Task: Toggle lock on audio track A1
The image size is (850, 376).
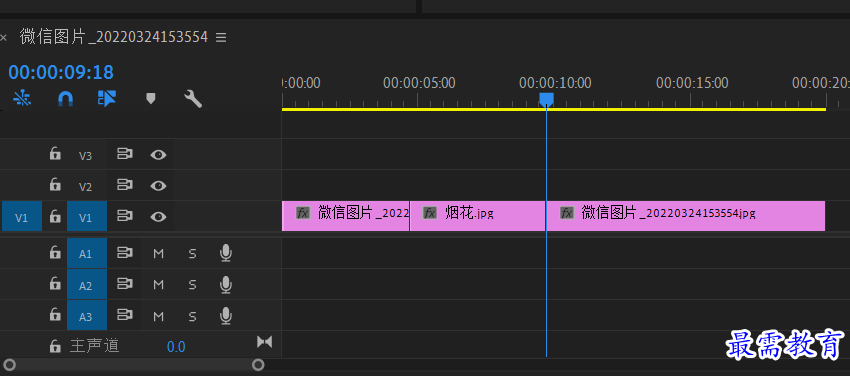Action: (55, 252)
